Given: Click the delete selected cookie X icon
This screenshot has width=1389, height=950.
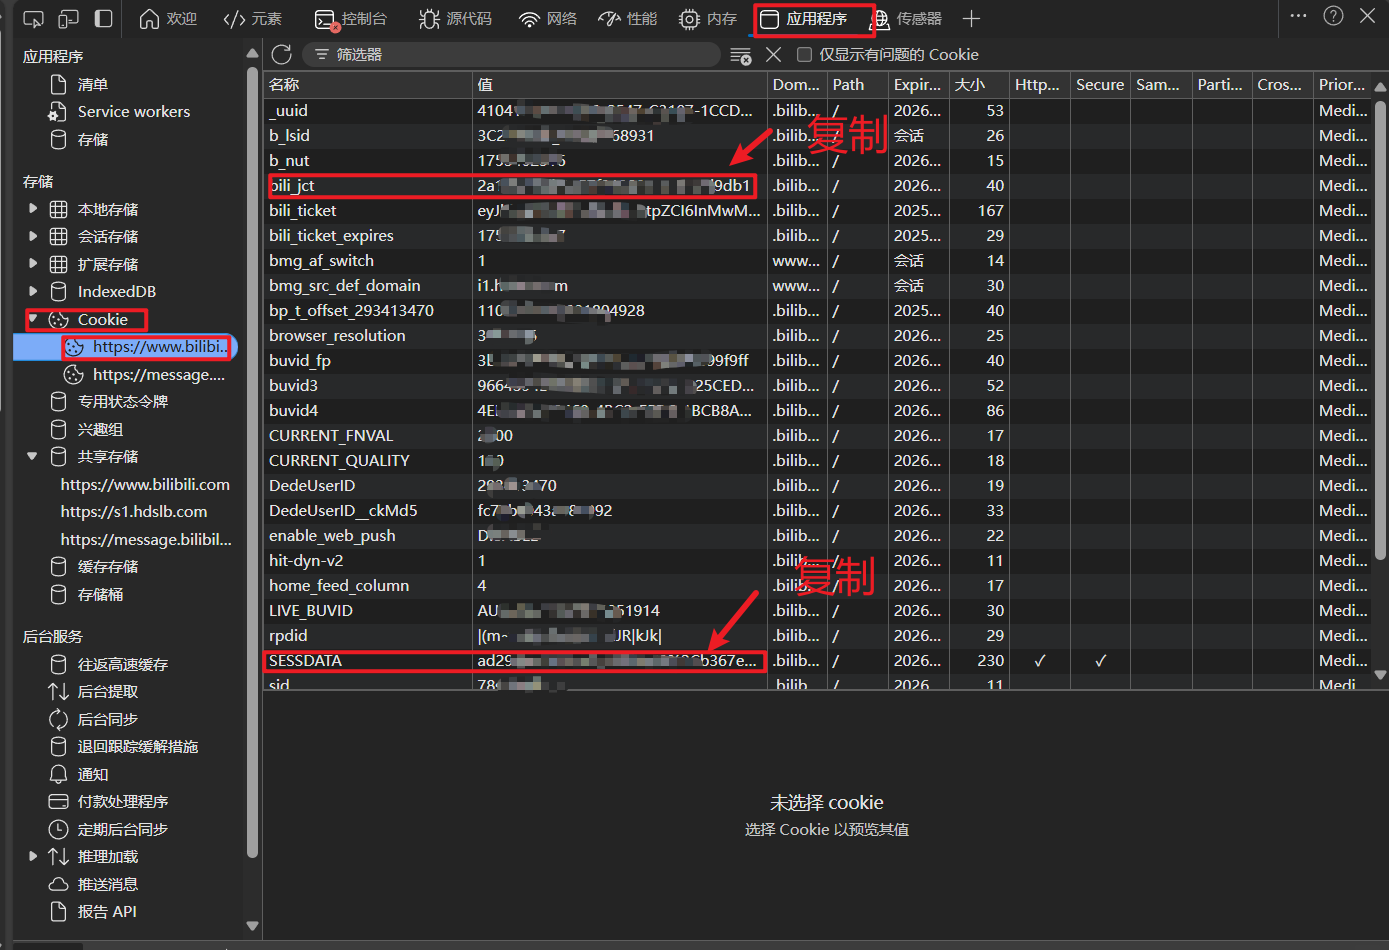Looking at the screenshot, I should (774, 55).
